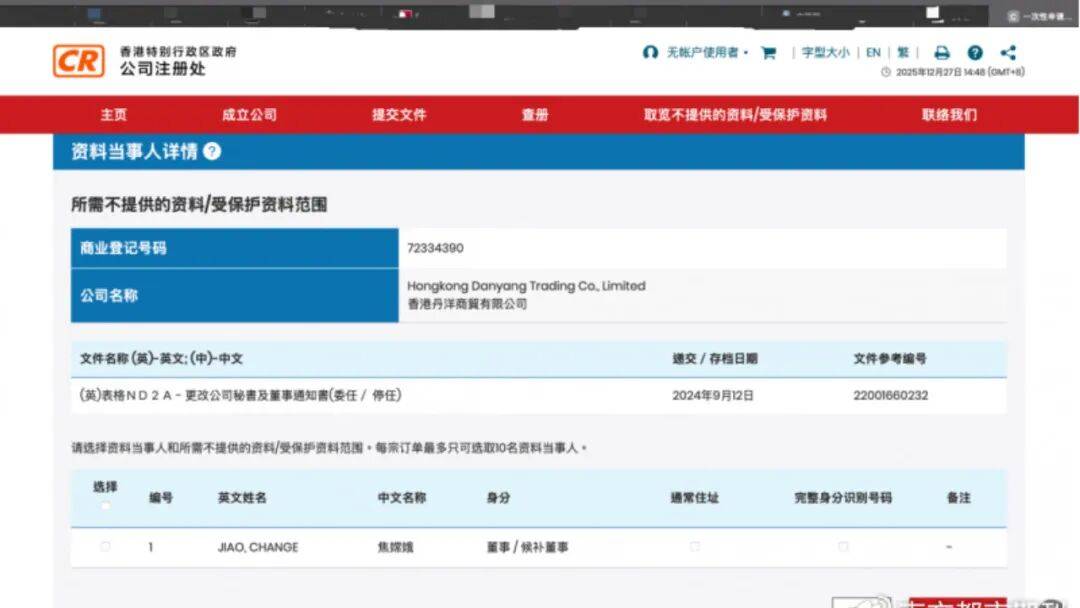
Task: Select the 查册 menu item
Action: point(535,115)
